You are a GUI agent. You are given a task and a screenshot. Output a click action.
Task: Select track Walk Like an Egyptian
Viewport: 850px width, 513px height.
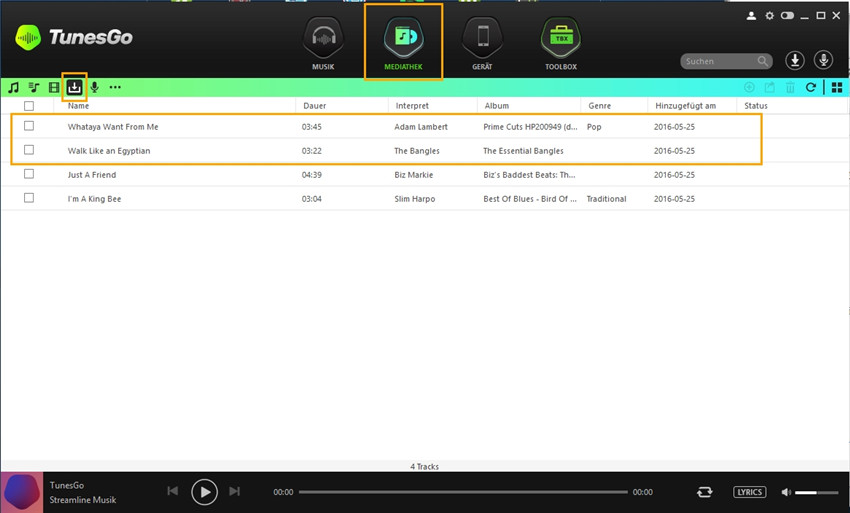tap(109, 151)
